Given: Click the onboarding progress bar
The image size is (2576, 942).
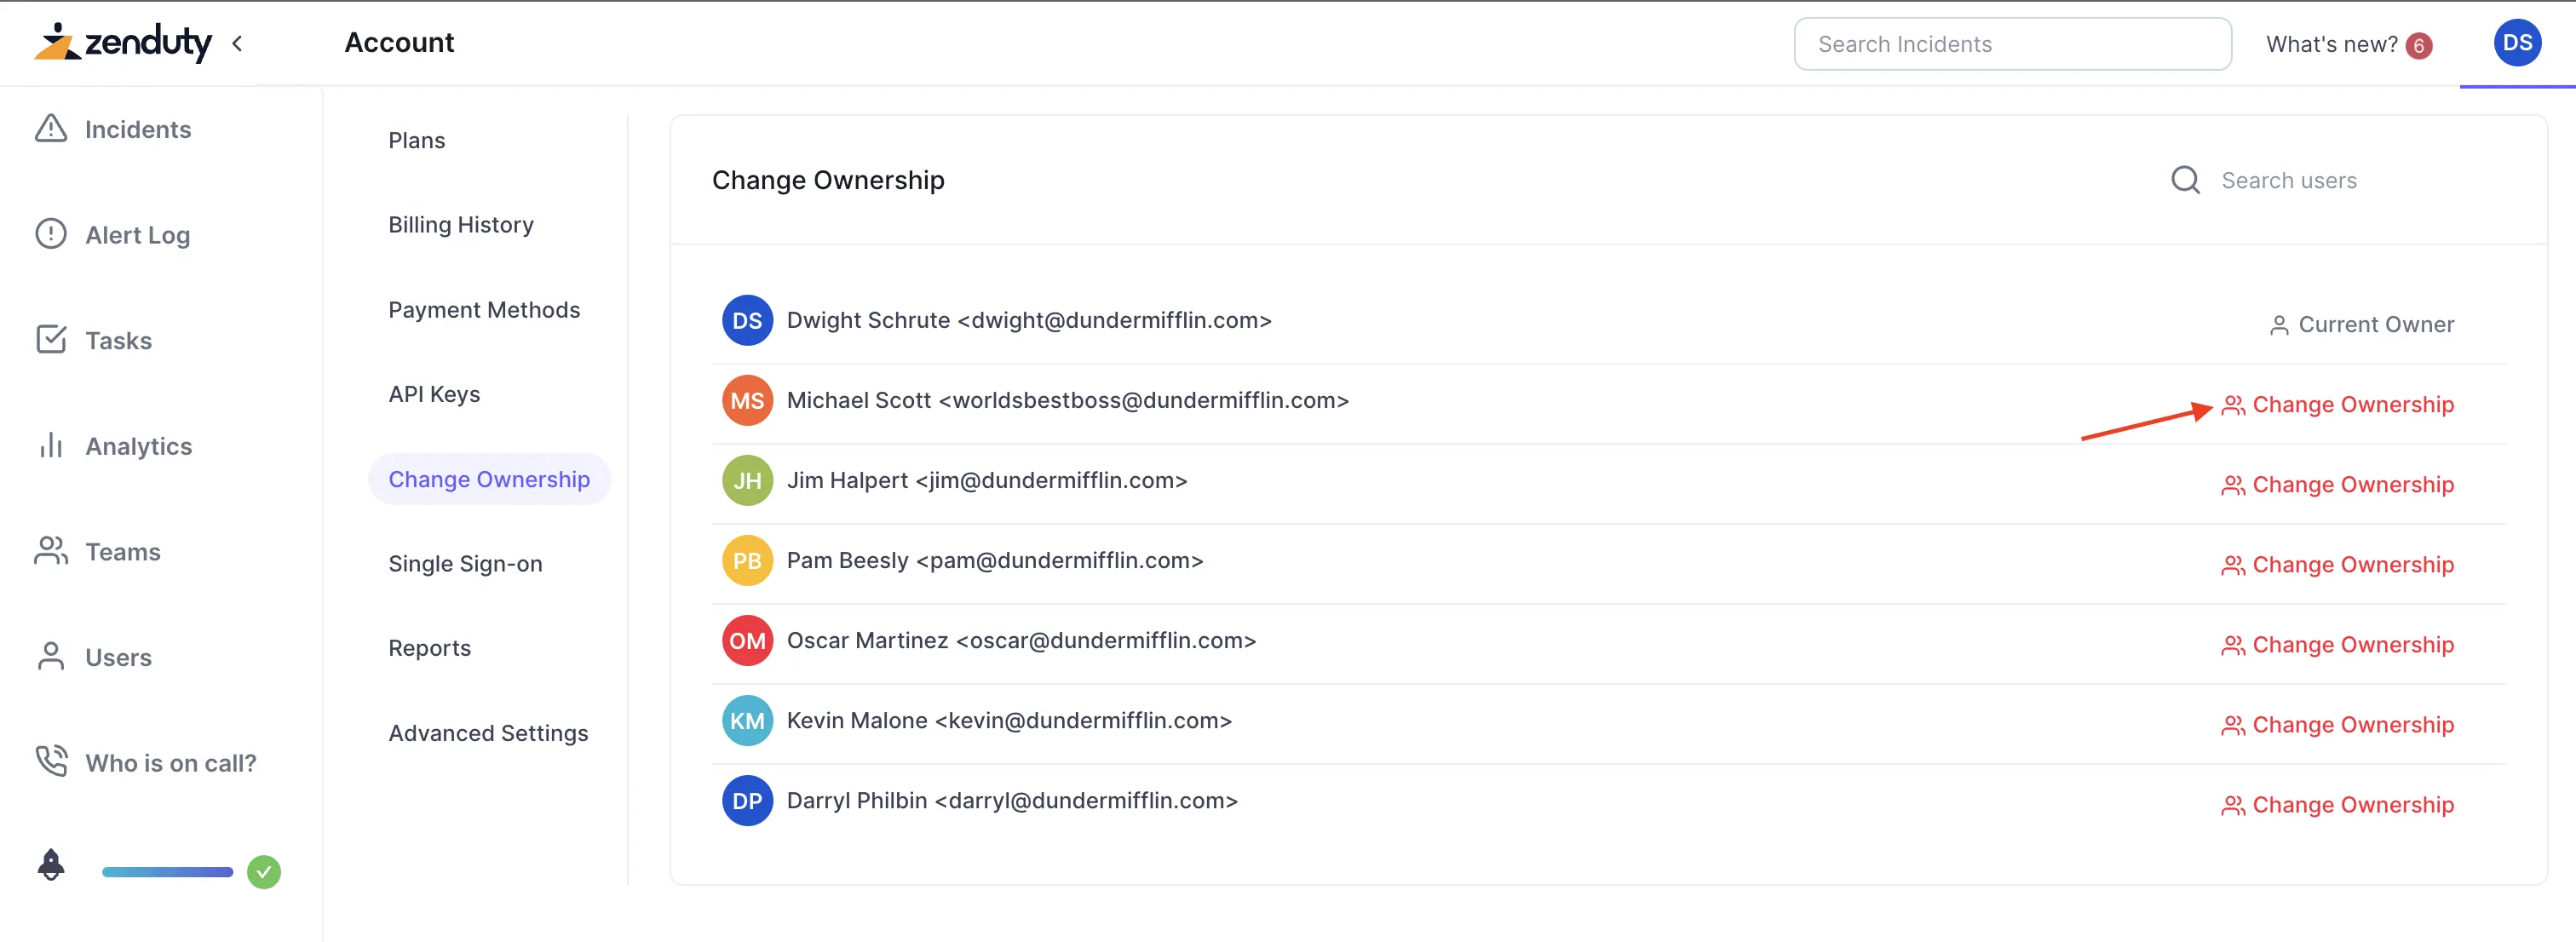Looking at the screenshot, I should 167,872.
